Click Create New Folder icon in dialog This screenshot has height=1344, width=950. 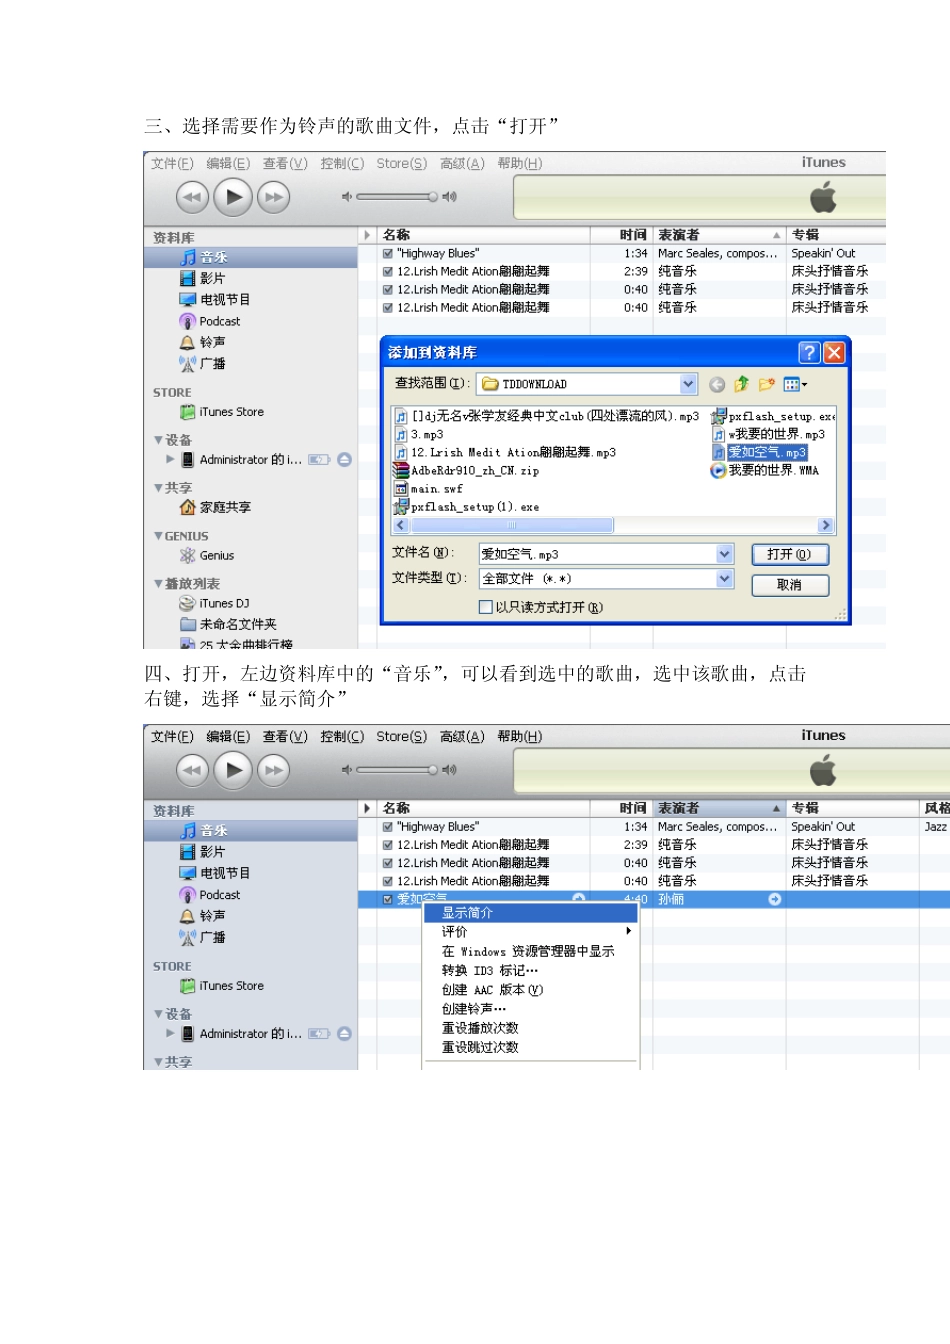[767, 384]
